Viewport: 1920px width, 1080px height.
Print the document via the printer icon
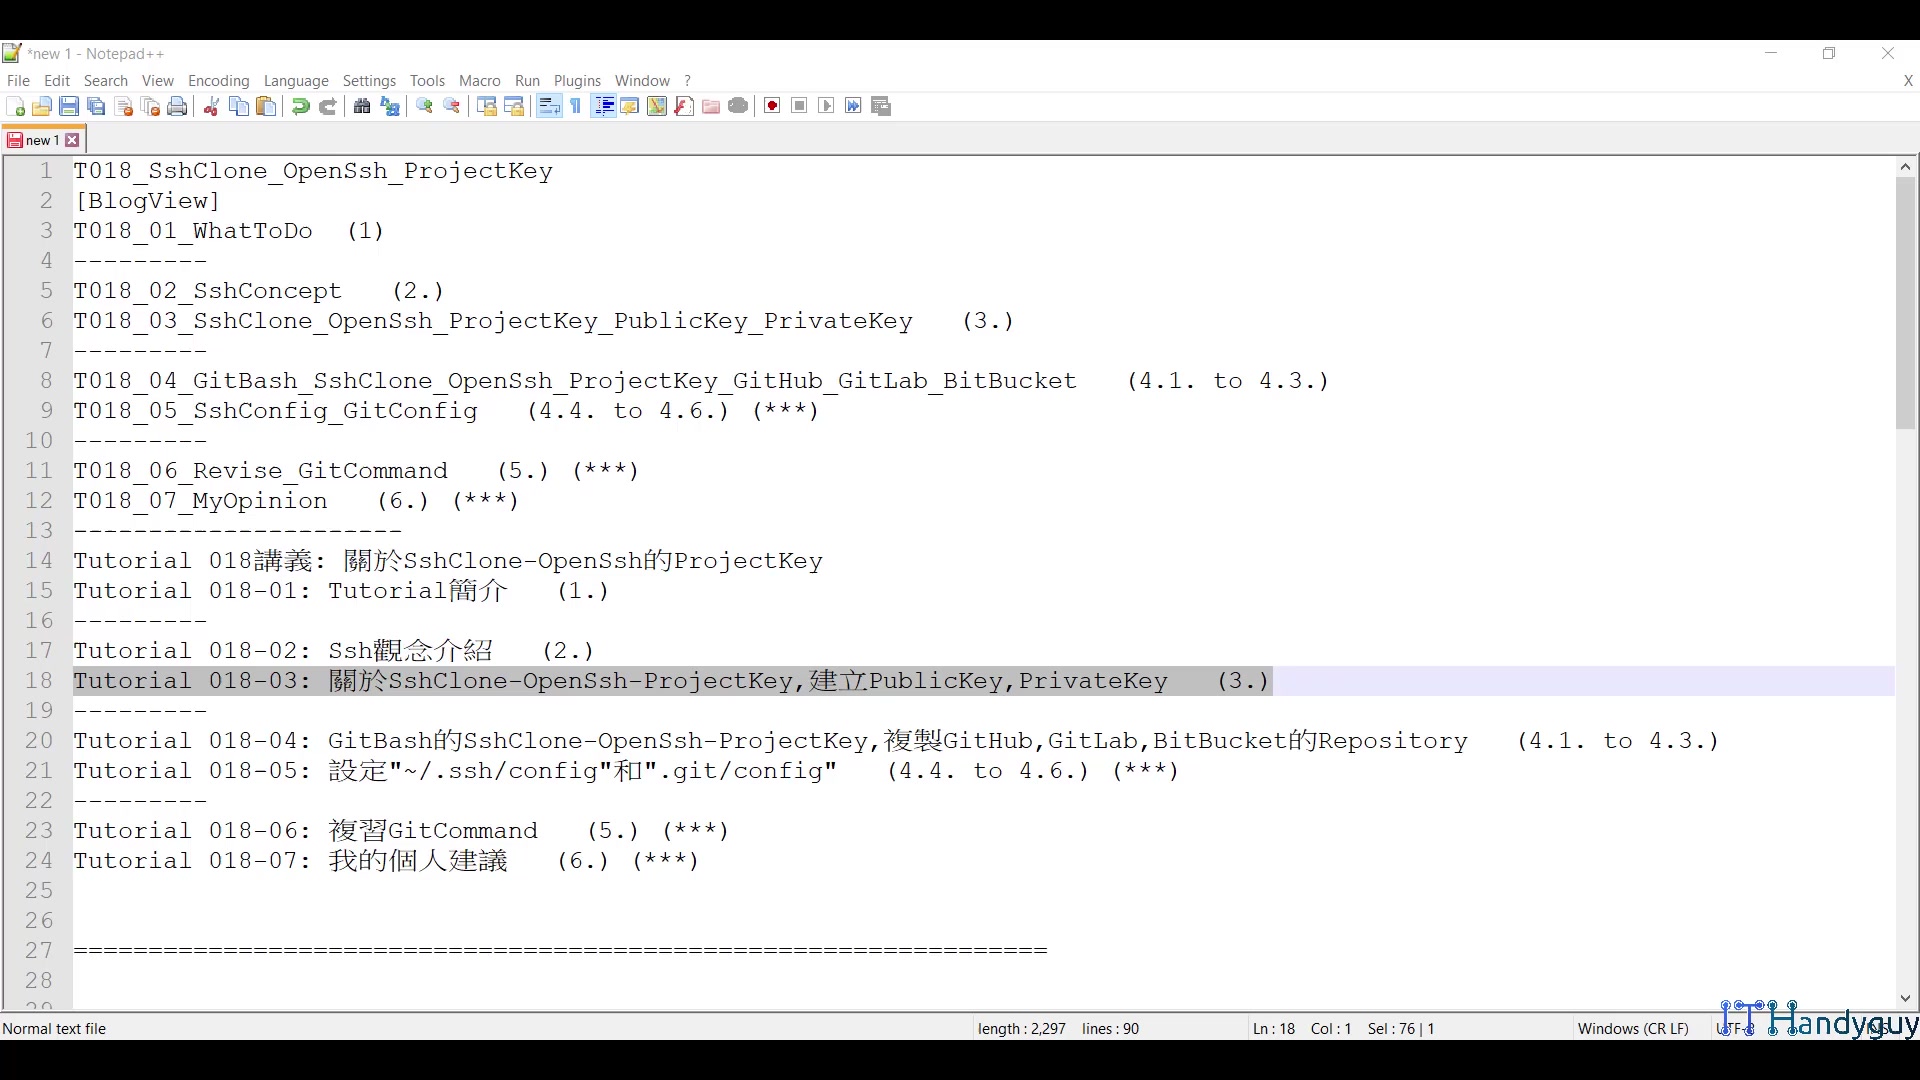pos(177,106)
